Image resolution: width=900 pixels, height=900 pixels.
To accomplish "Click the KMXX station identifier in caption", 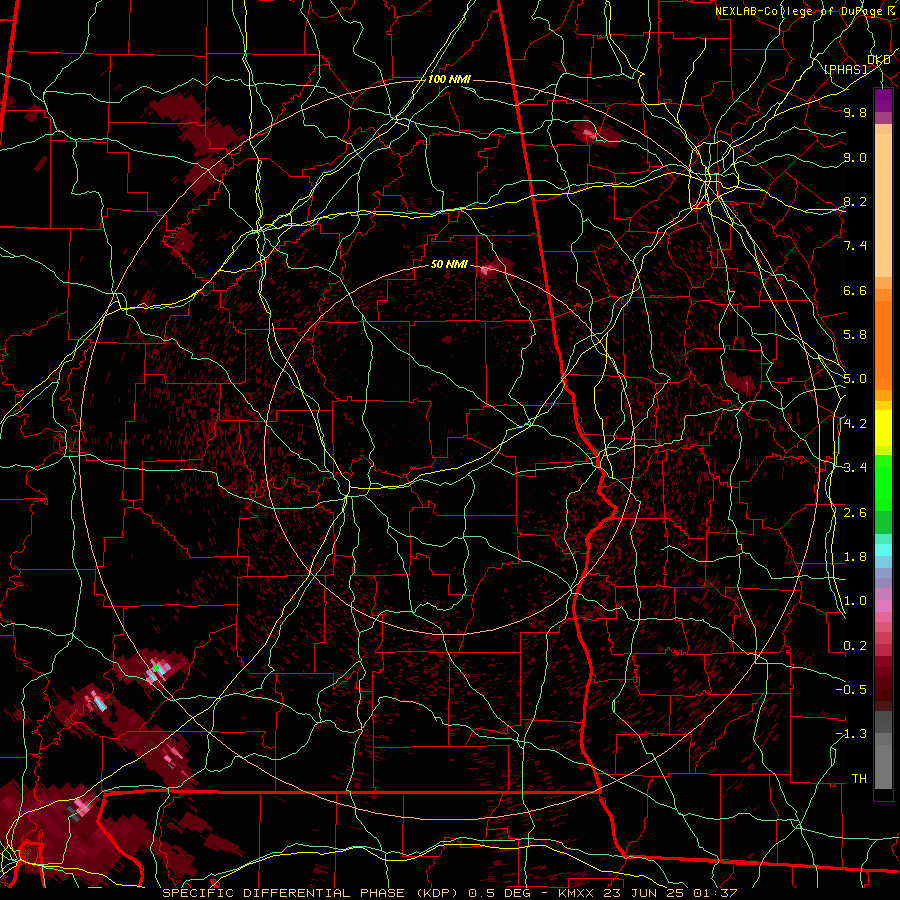I will click(576, 893).
